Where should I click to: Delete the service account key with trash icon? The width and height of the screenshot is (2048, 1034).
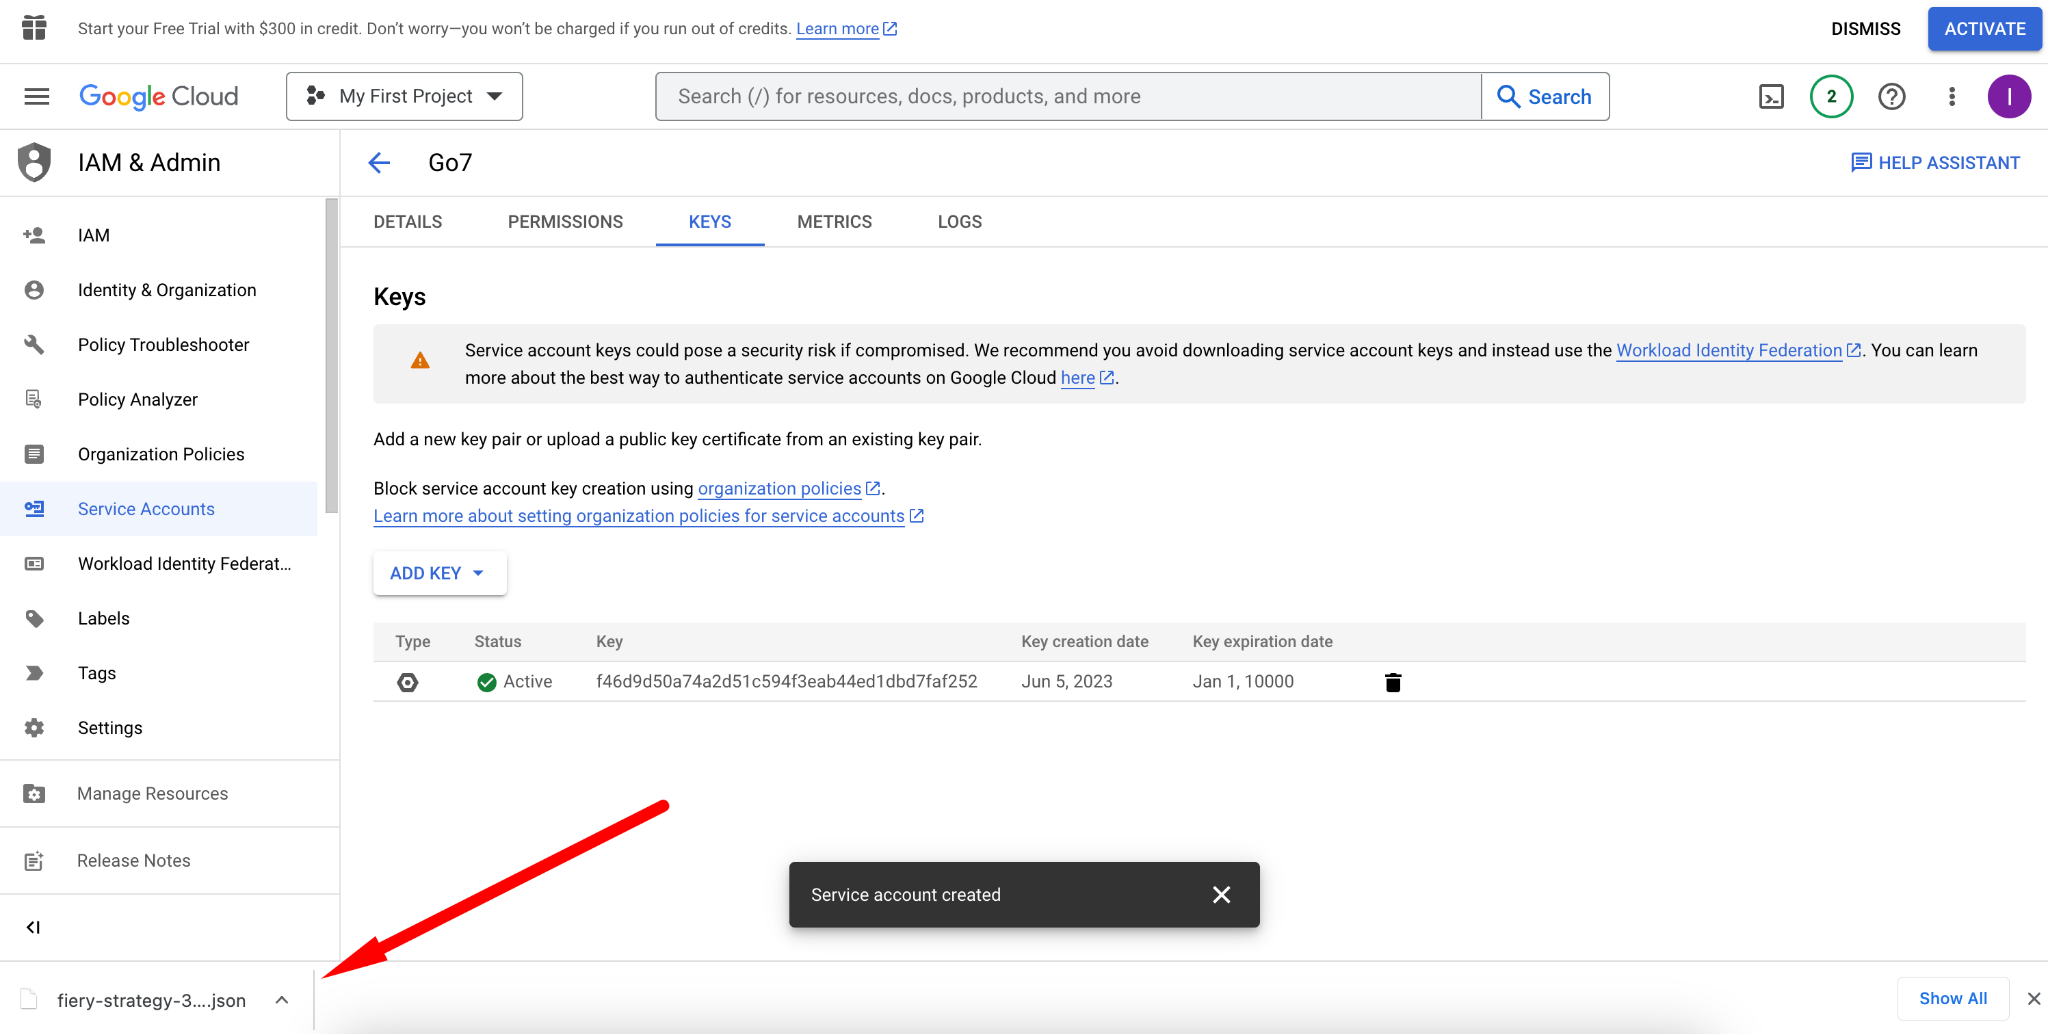[1392, 682]
